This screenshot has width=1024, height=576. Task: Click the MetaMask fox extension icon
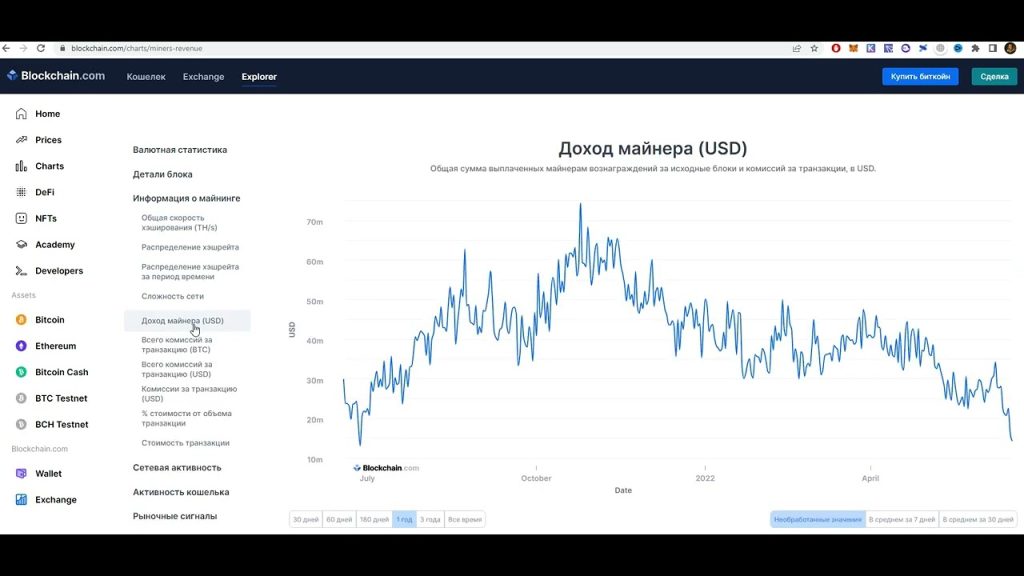point(853,48)
